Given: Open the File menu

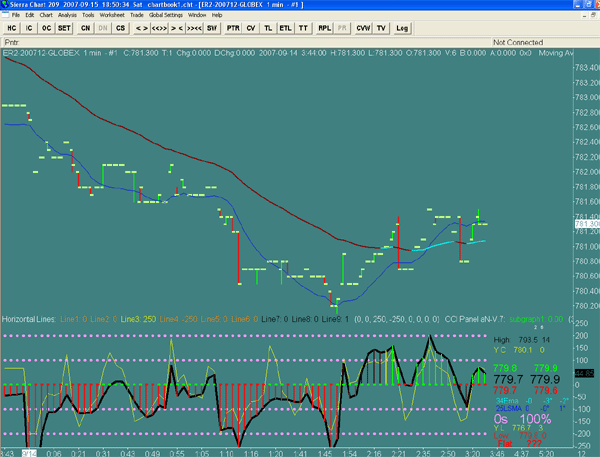Looking at the screenshot, I should pos(16,15).
